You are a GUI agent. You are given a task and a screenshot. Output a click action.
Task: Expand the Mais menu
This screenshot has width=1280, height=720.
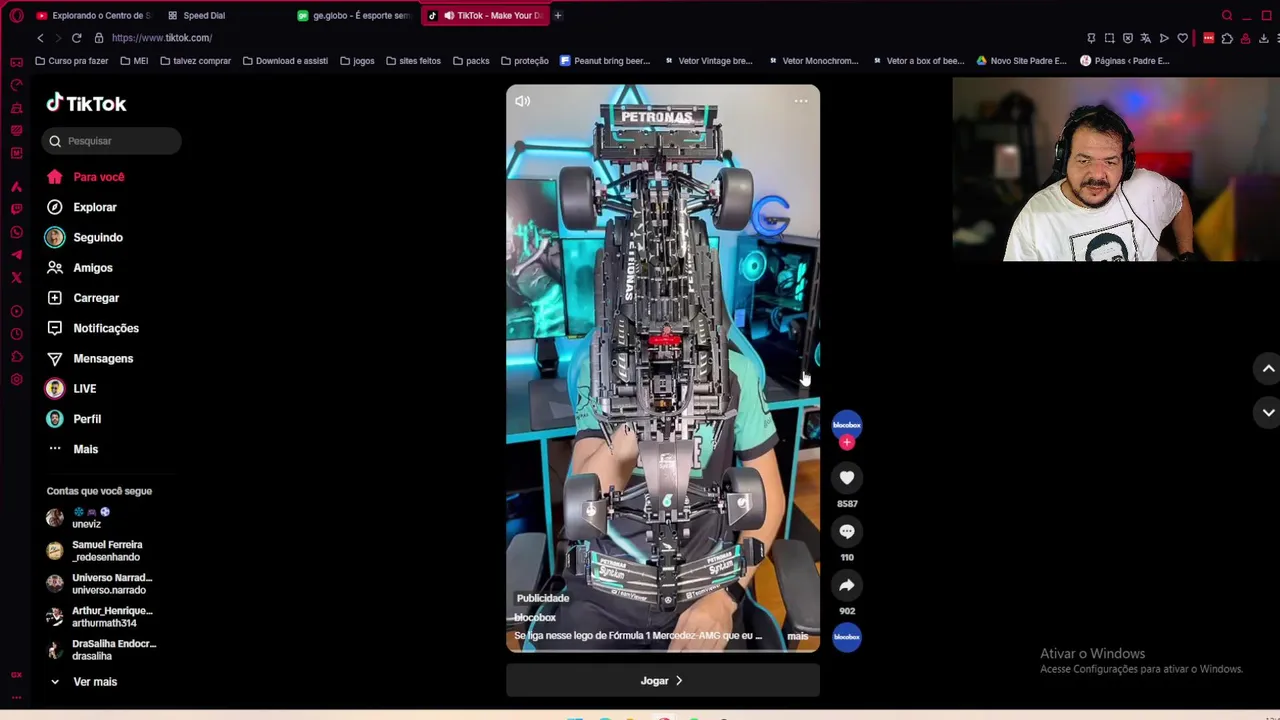coord(73,449)
